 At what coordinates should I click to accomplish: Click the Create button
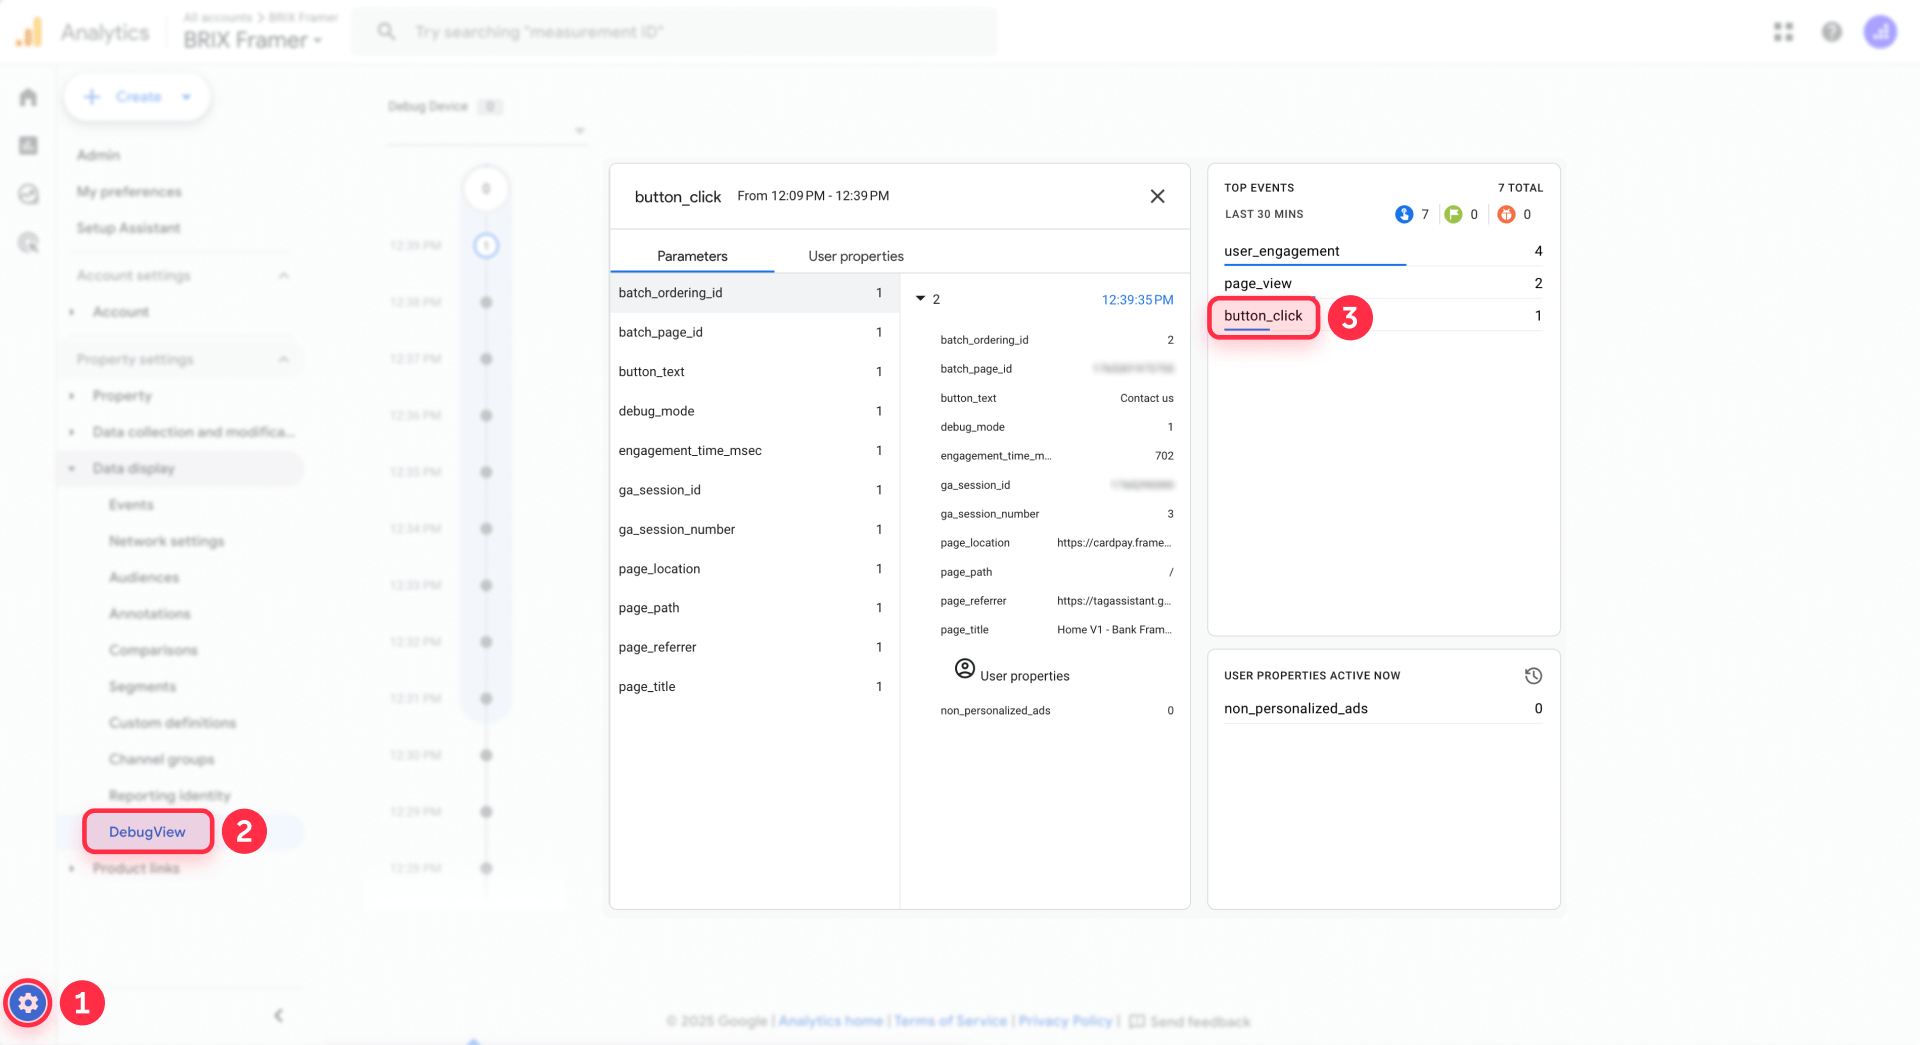pos(137,96)
